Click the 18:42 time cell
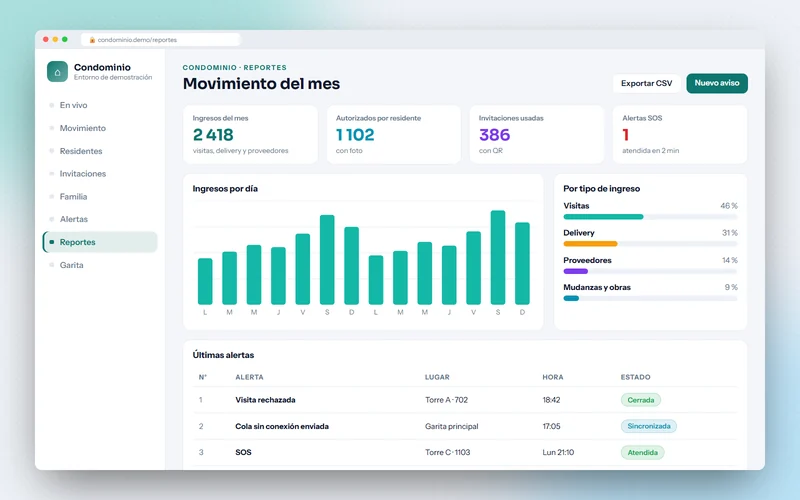This screenshot has height=500, width=800. tap(551, 400)
